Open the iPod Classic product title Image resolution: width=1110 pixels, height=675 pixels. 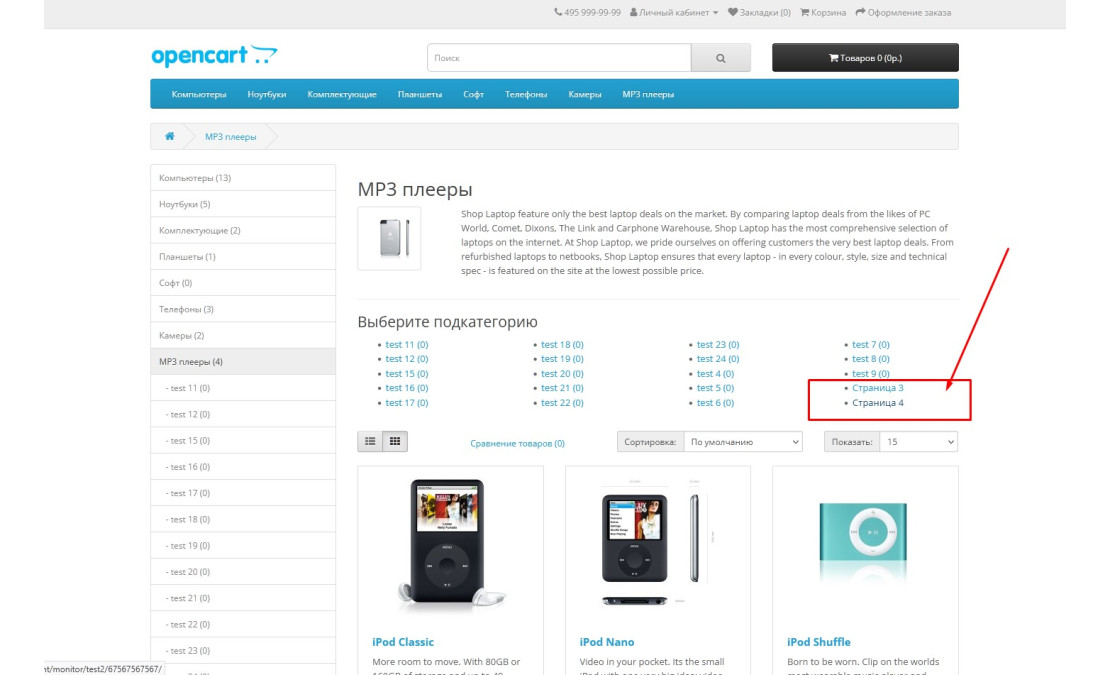click(403, 642)
